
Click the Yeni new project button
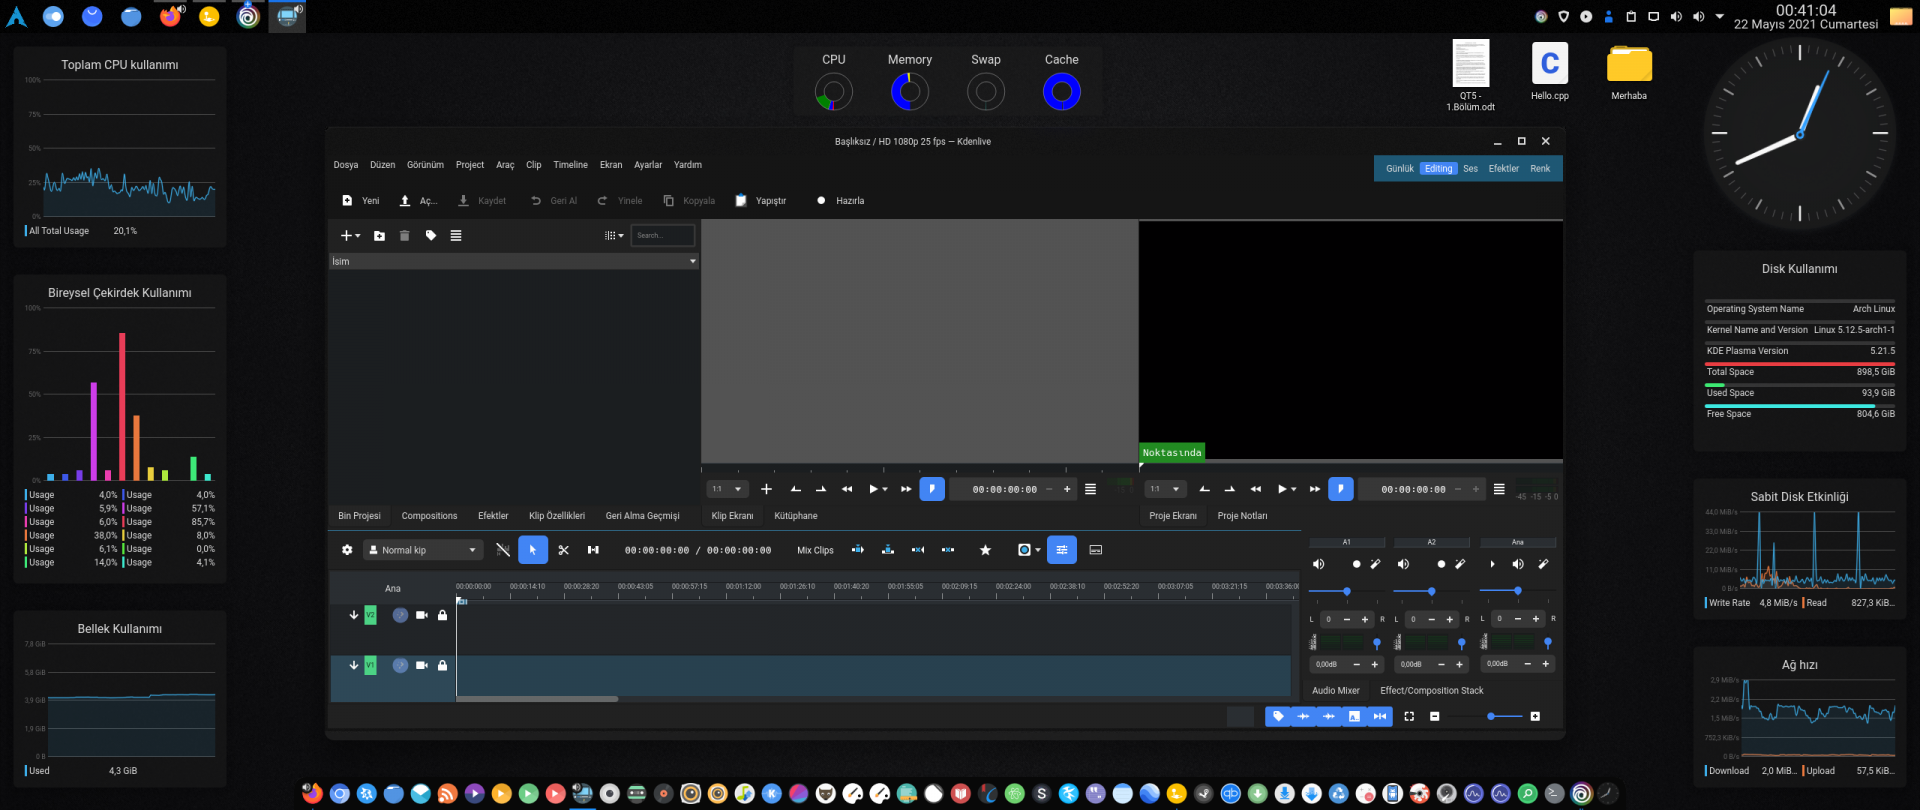(361, 201)
